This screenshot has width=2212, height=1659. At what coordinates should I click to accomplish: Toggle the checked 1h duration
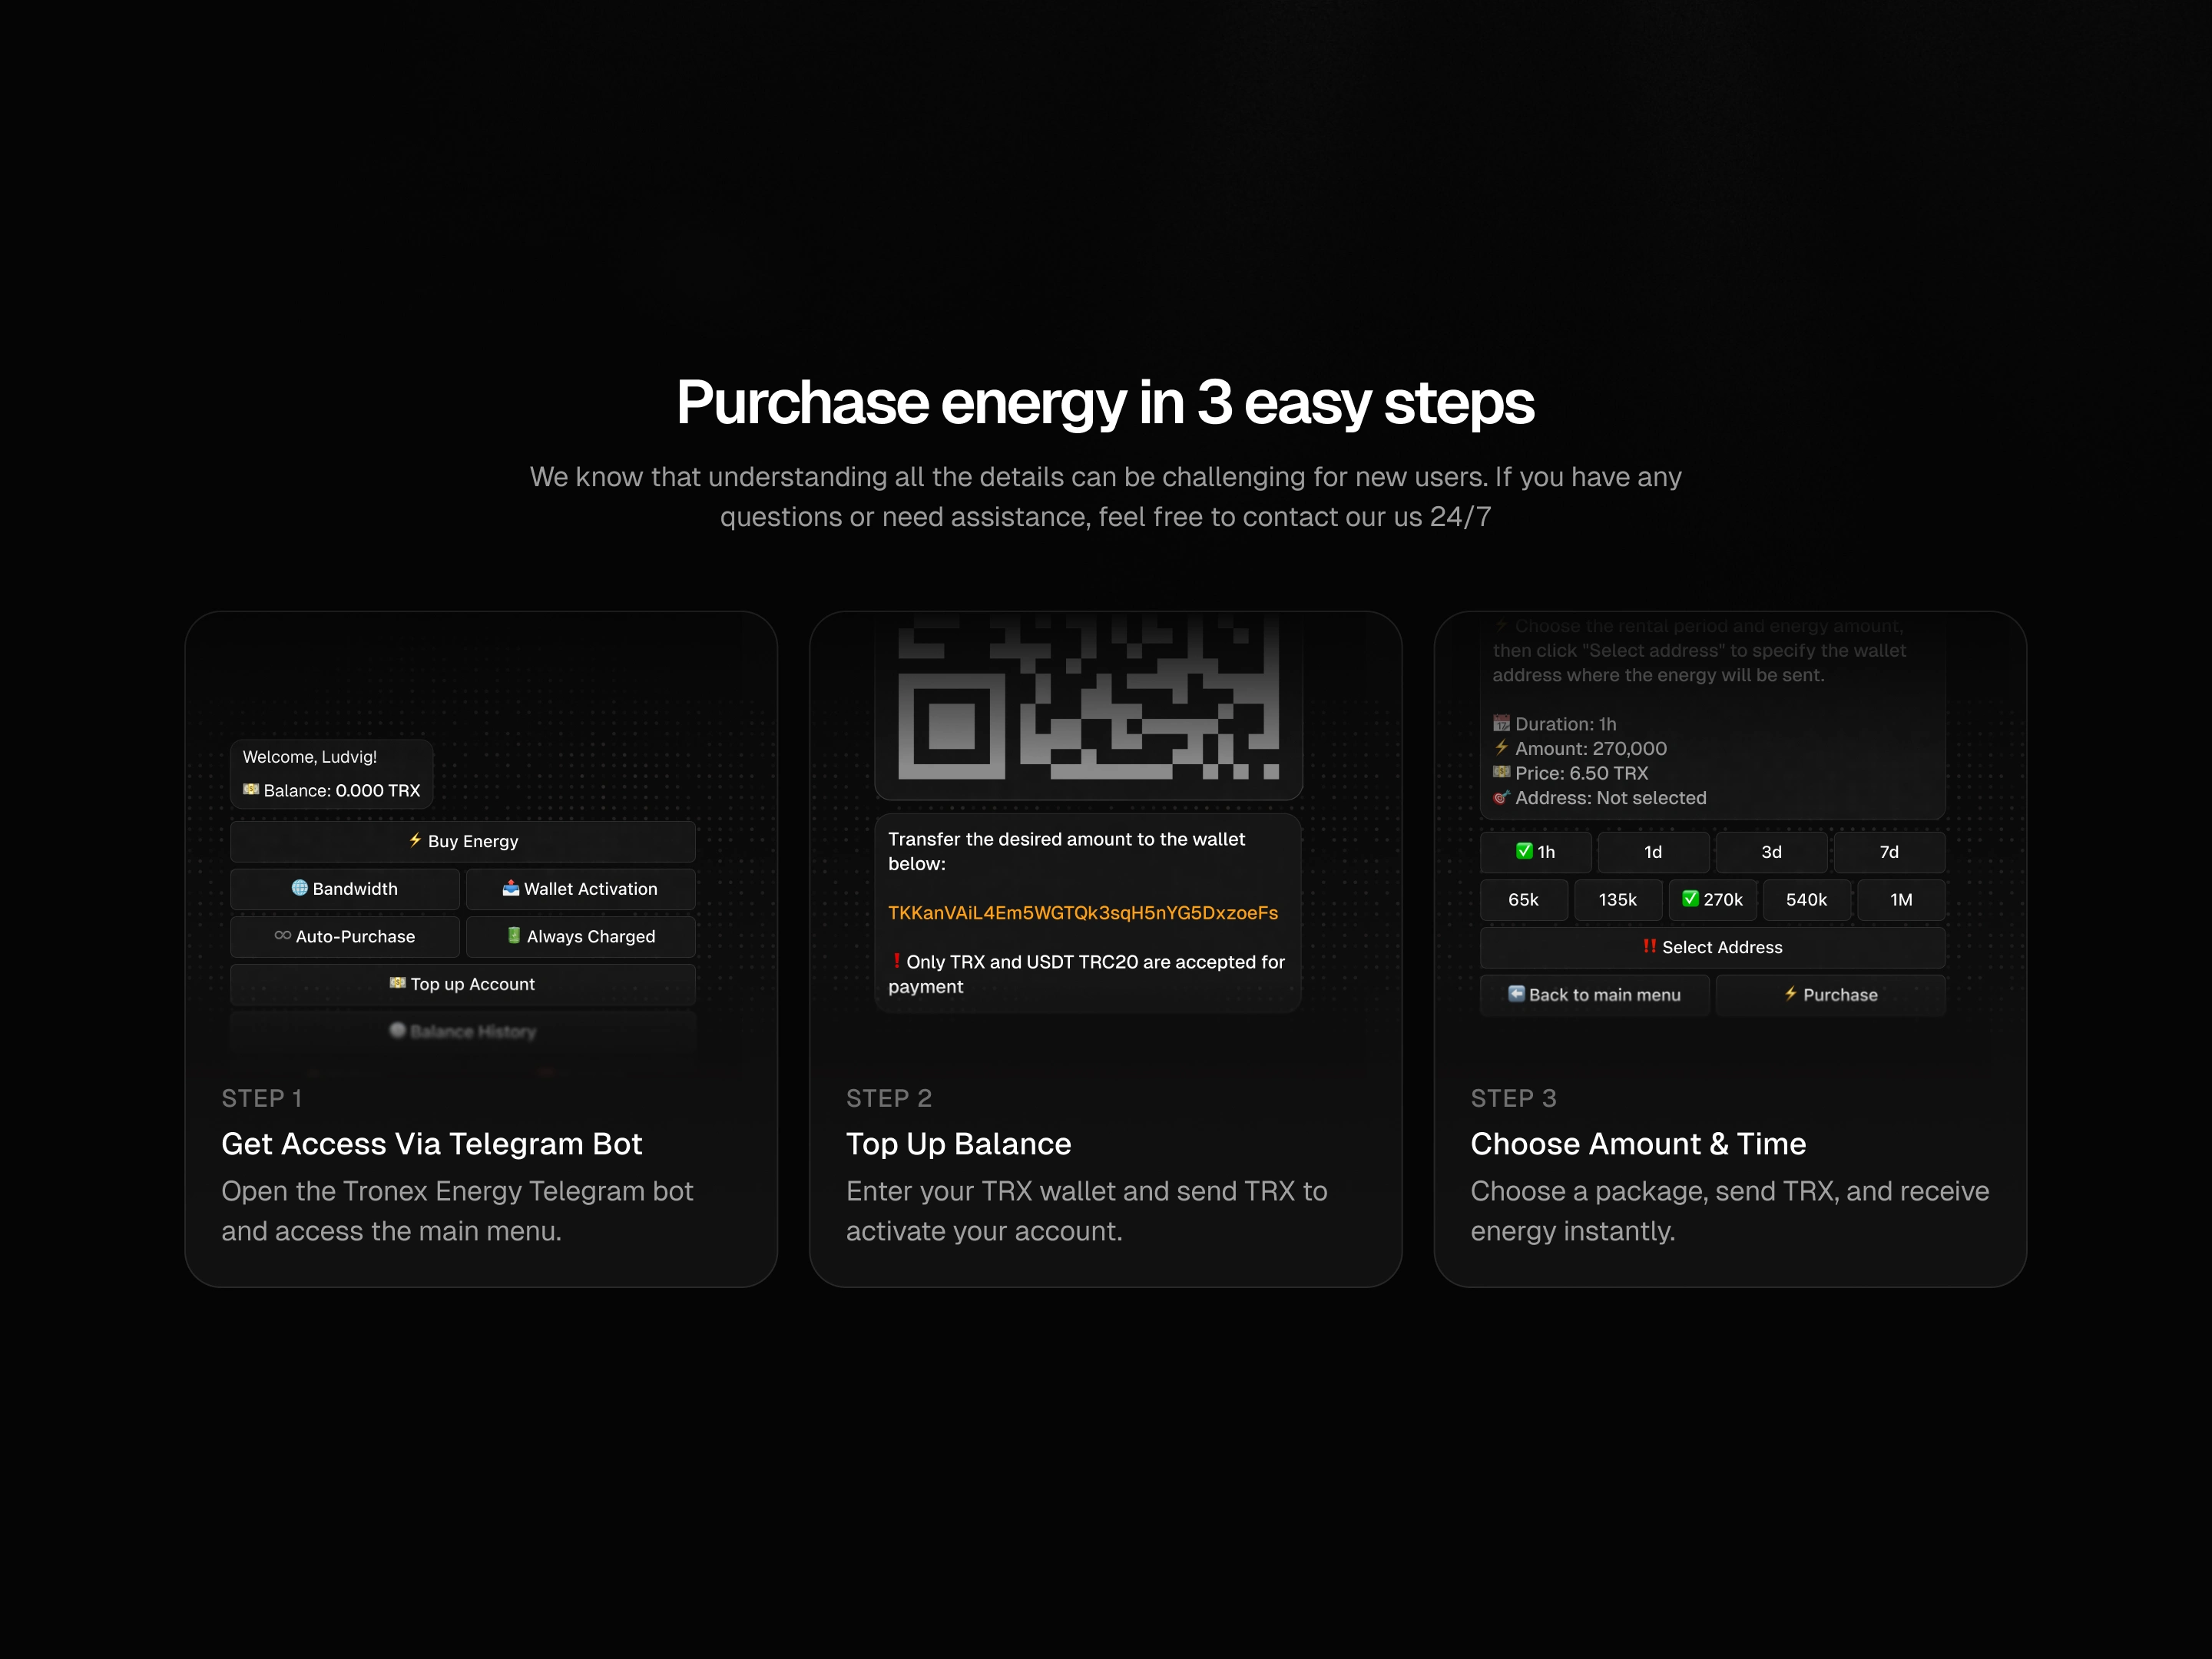point(1535,852)
